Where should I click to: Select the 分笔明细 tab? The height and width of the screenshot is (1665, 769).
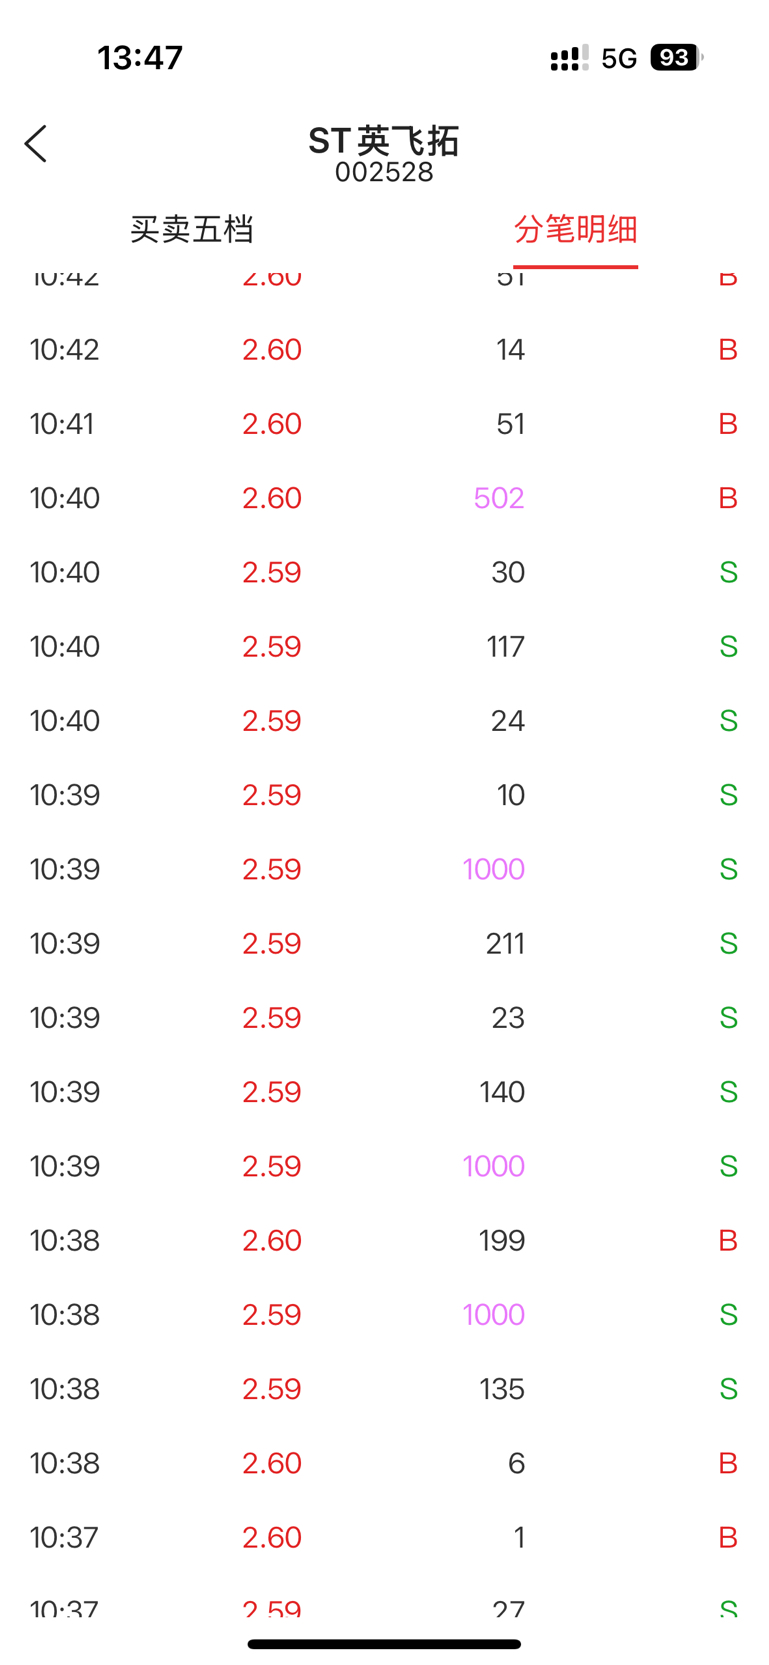pyautogui.click(x=575, y=230)
